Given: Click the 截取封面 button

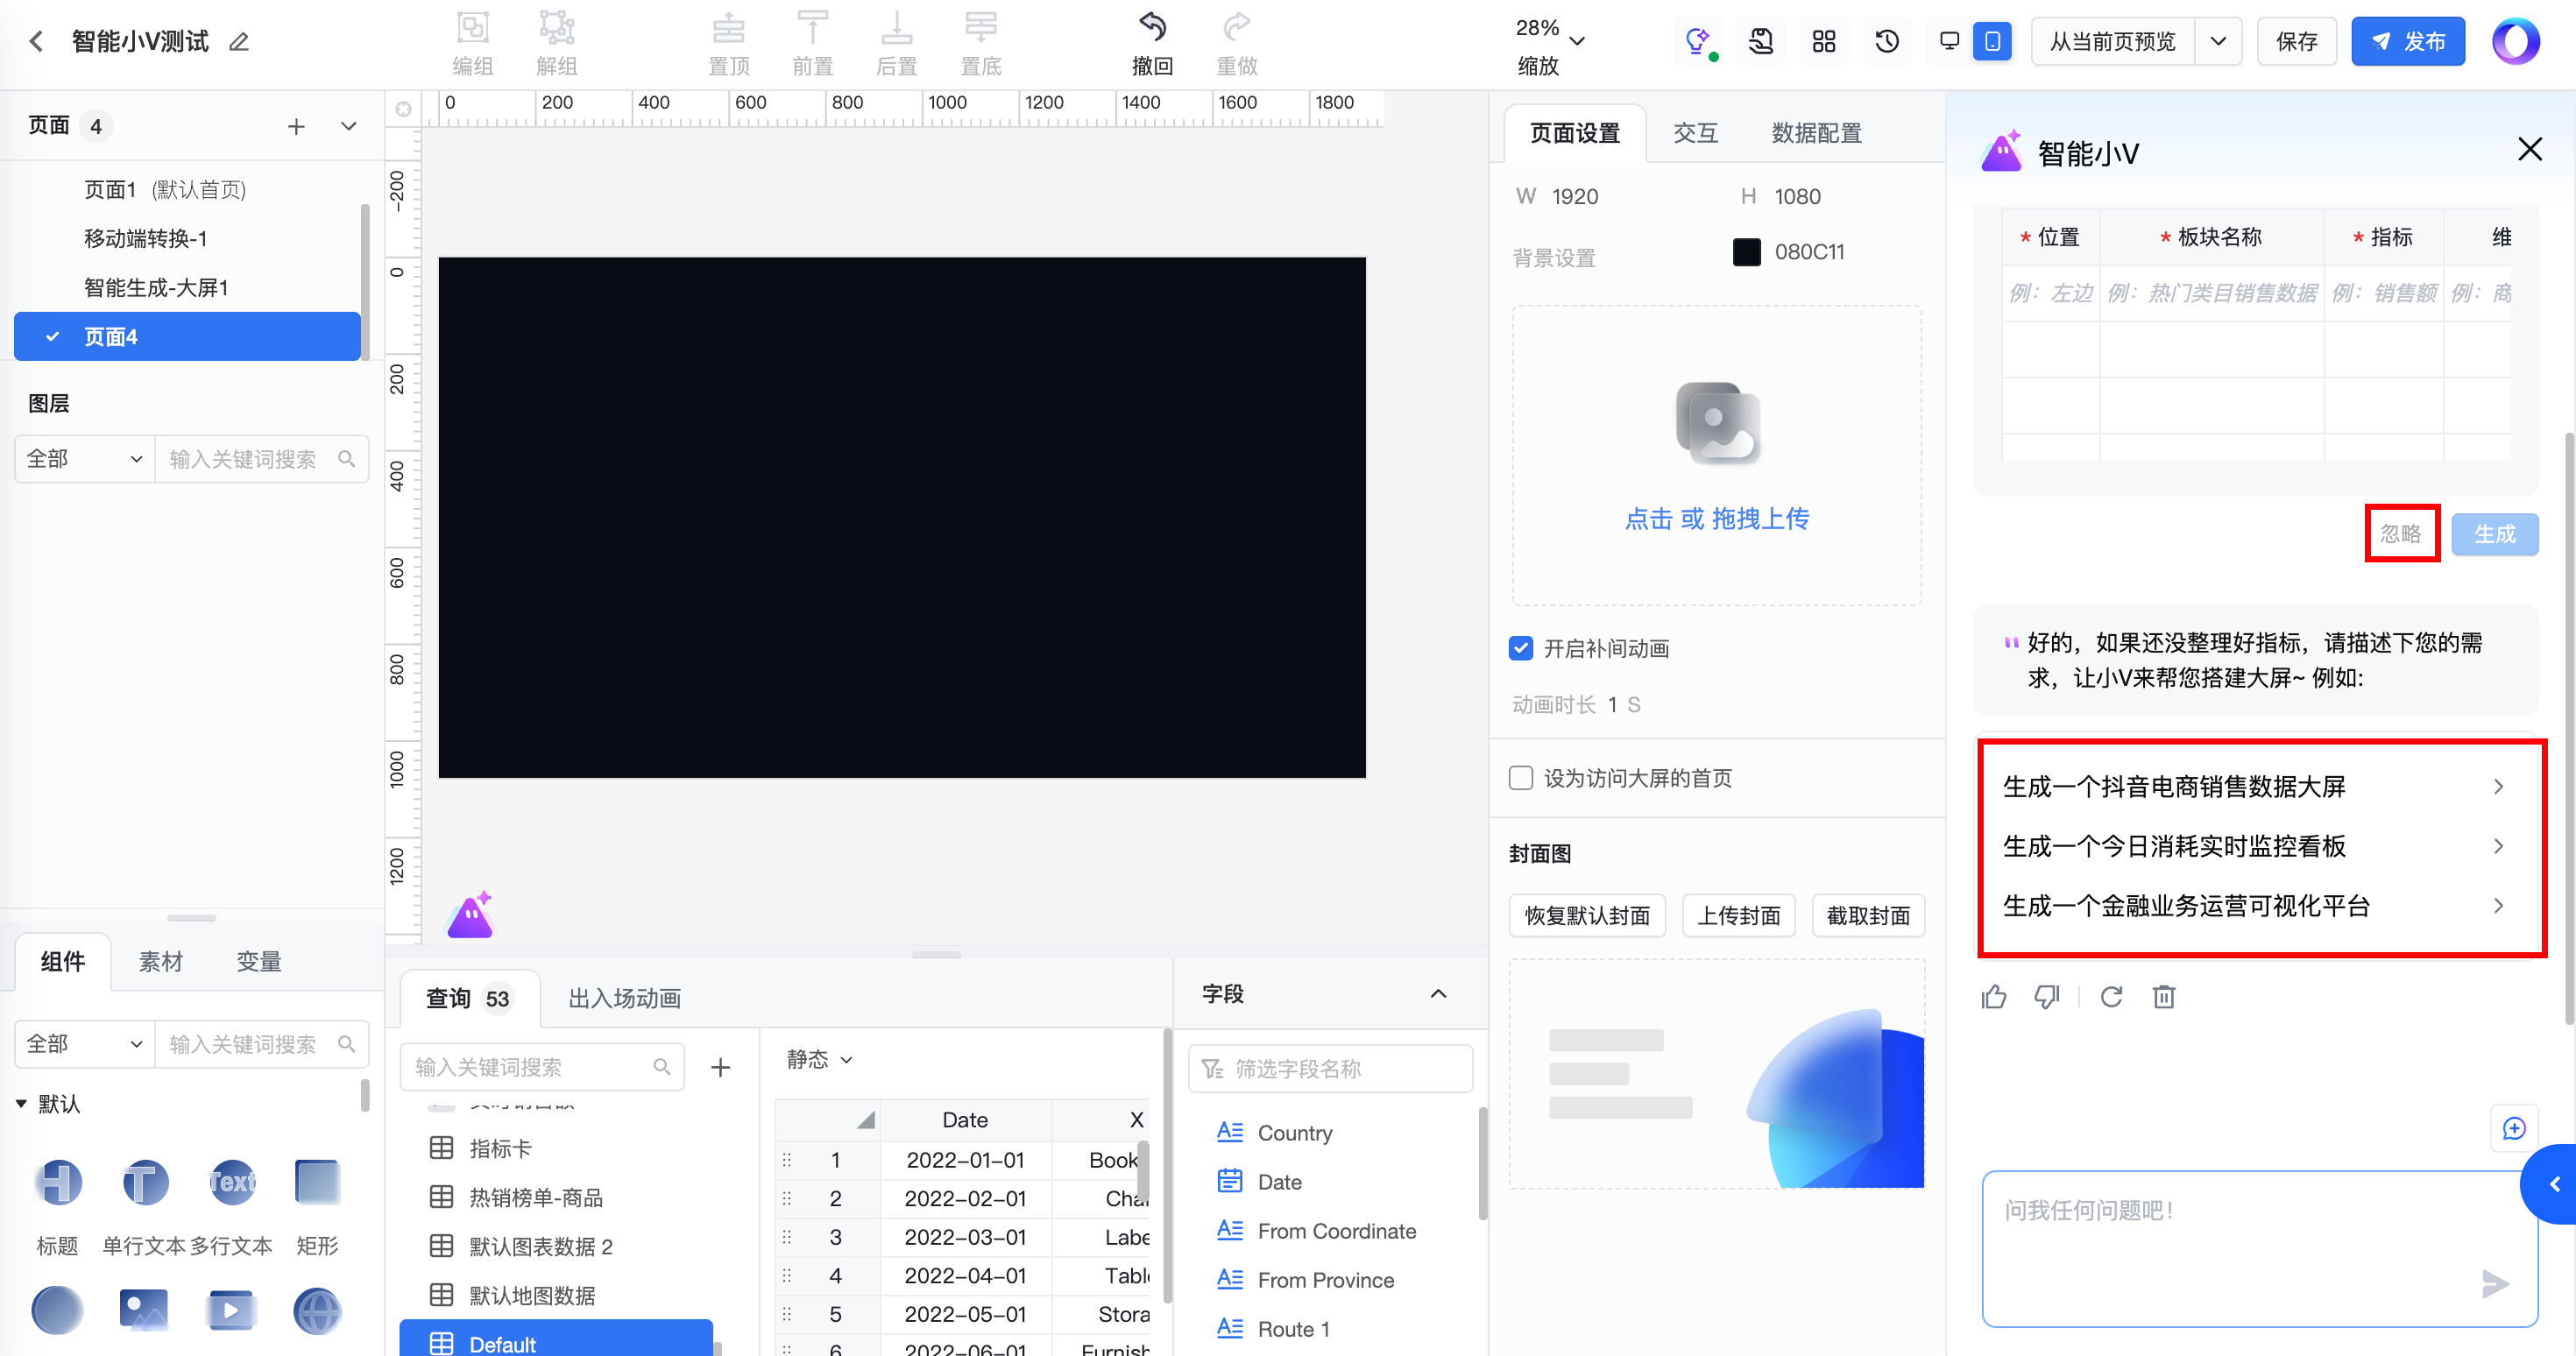Looking at the screenshot, I should point(1867,915).
